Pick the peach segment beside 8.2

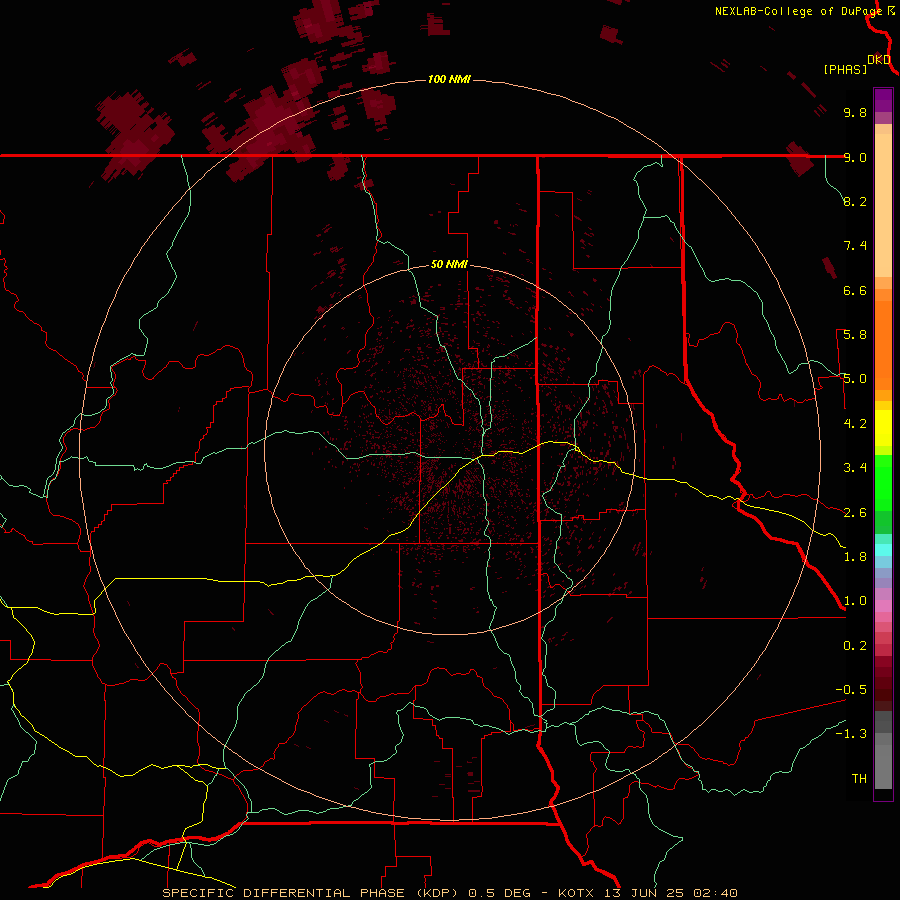pos(883,205)
